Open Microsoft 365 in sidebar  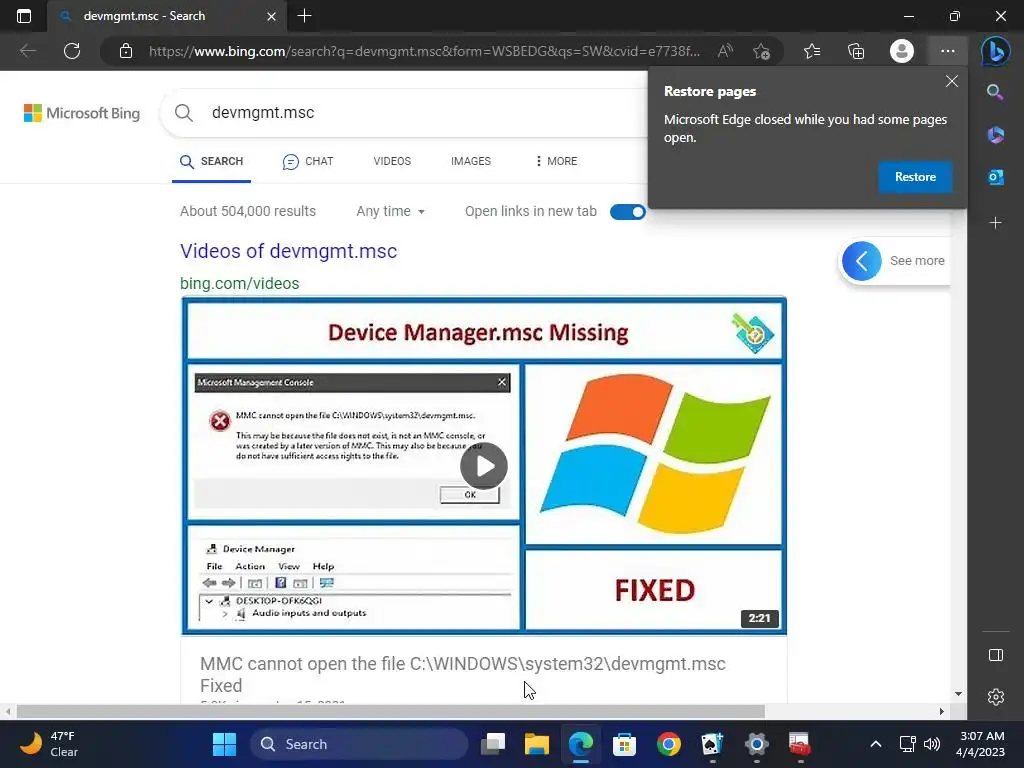point(995,135)
